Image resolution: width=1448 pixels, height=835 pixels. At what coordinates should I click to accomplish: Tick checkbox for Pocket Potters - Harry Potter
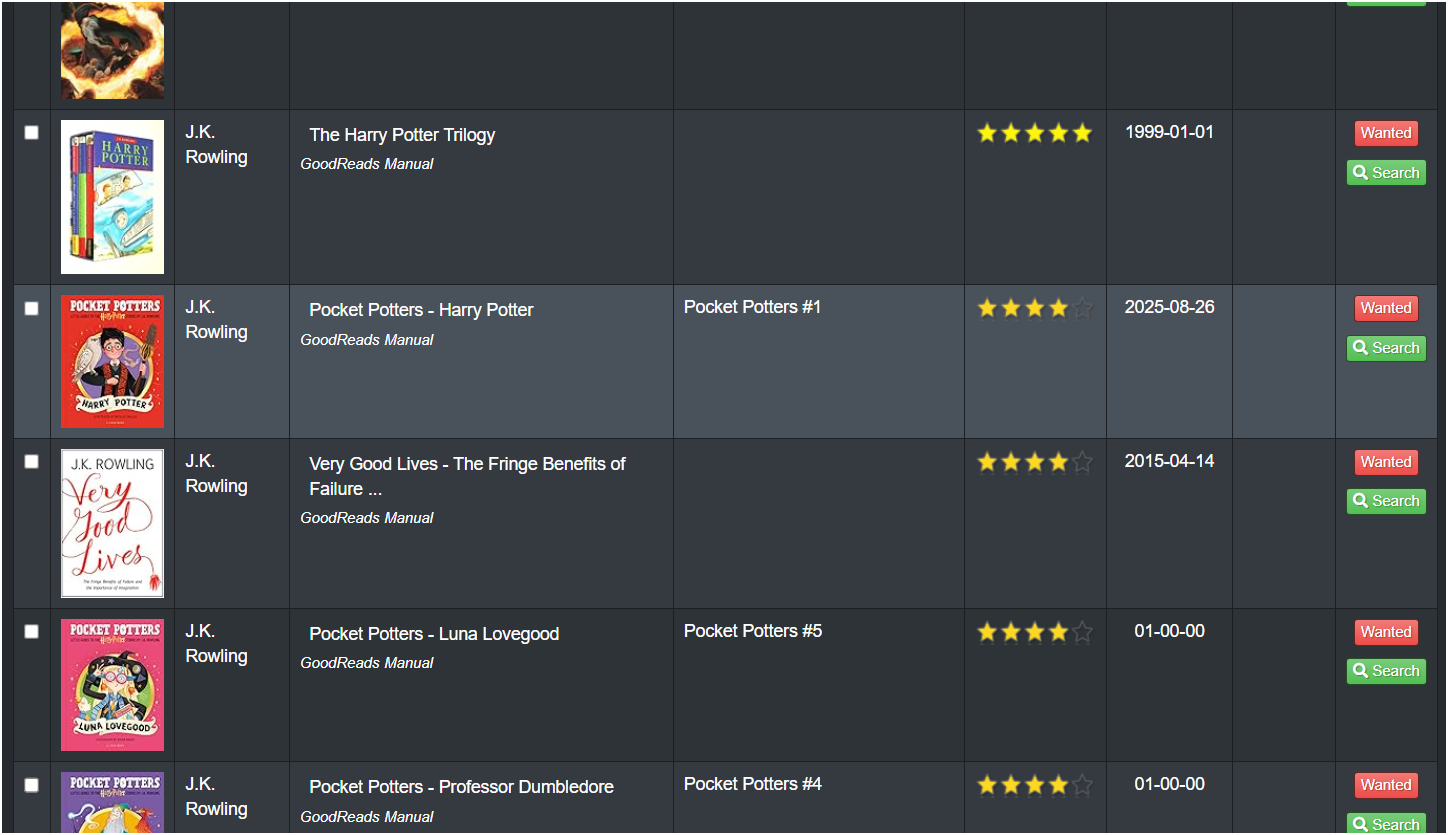(x=32, y=308)
